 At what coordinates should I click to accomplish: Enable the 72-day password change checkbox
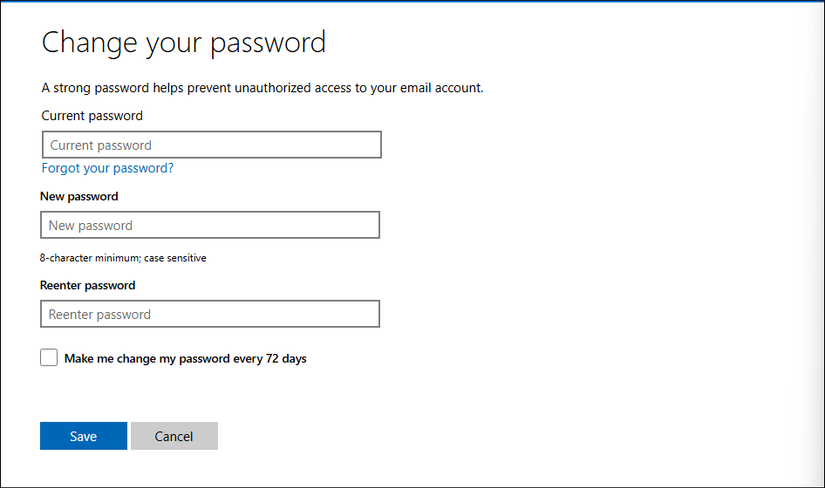[49, 358]
